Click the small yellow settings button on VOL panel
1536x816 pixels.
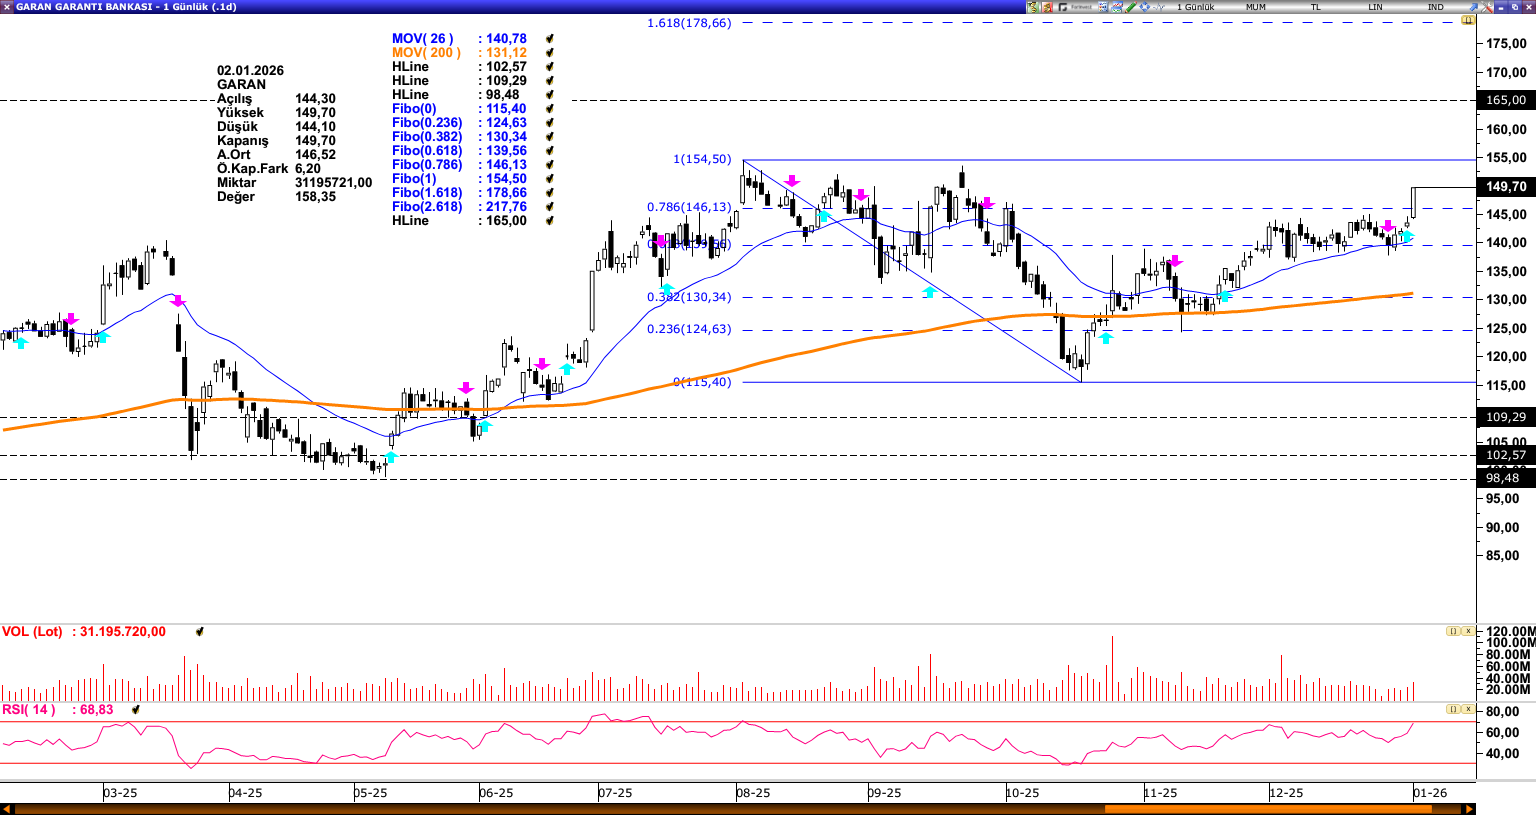1453,631
